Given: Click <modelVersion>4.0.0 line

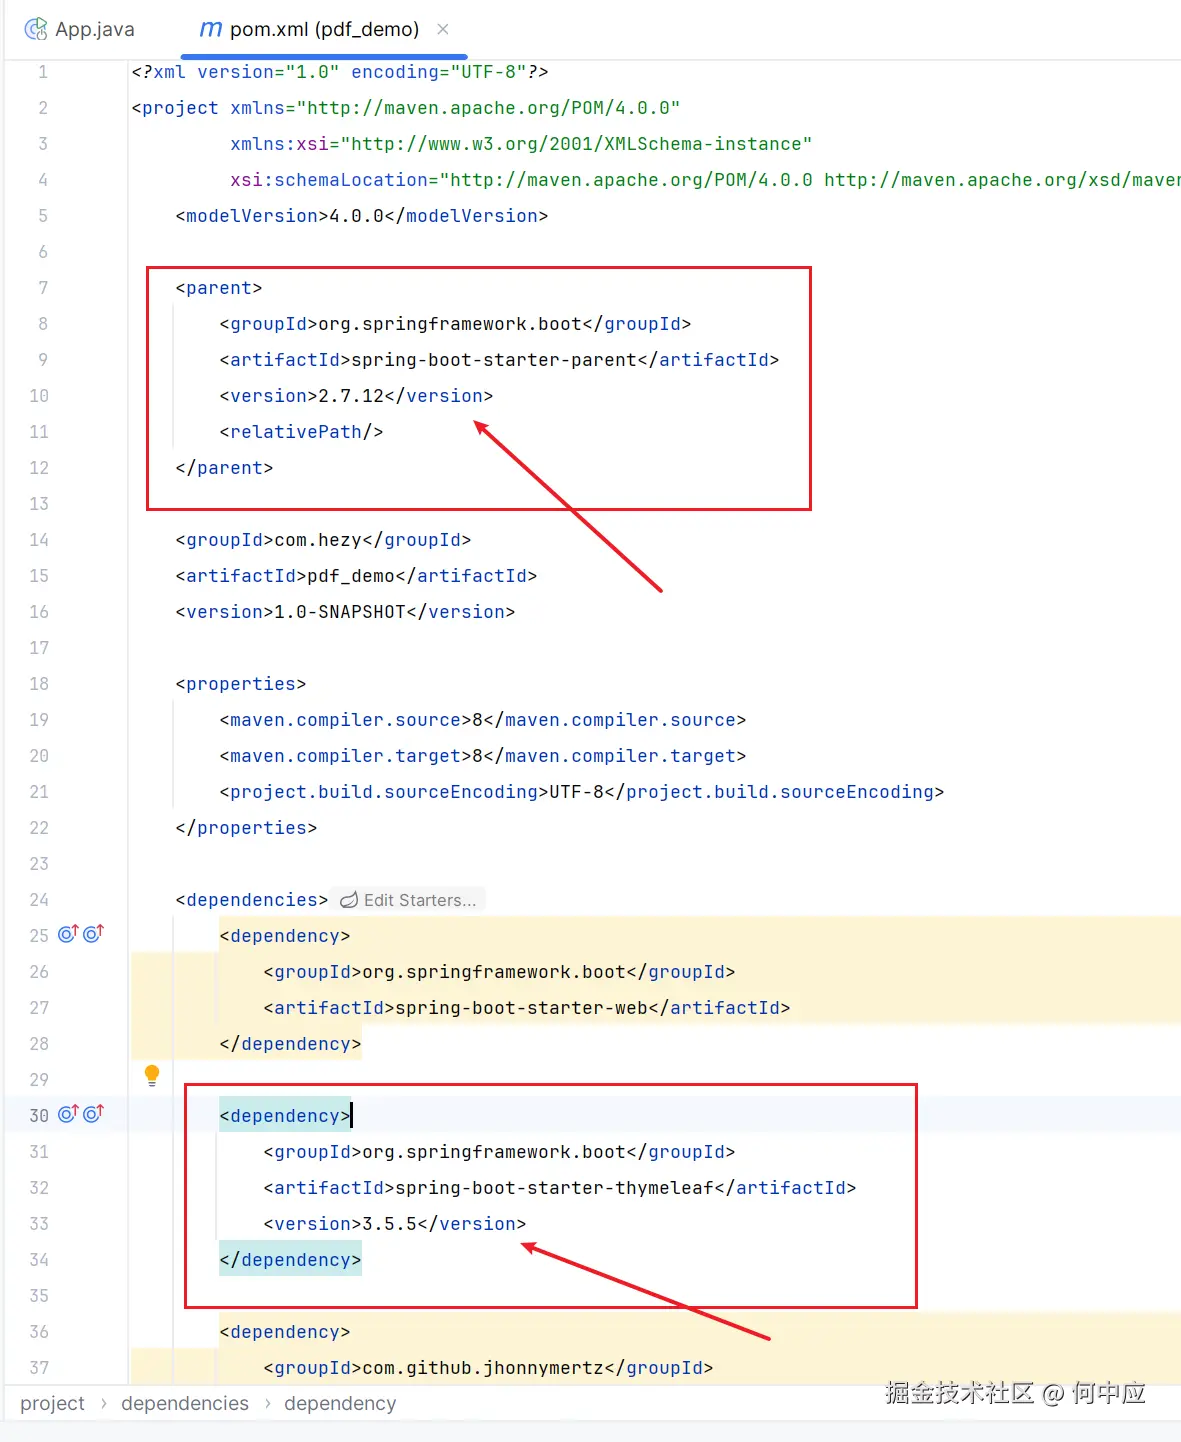Looking at the screenshot, I should point(362,216).
